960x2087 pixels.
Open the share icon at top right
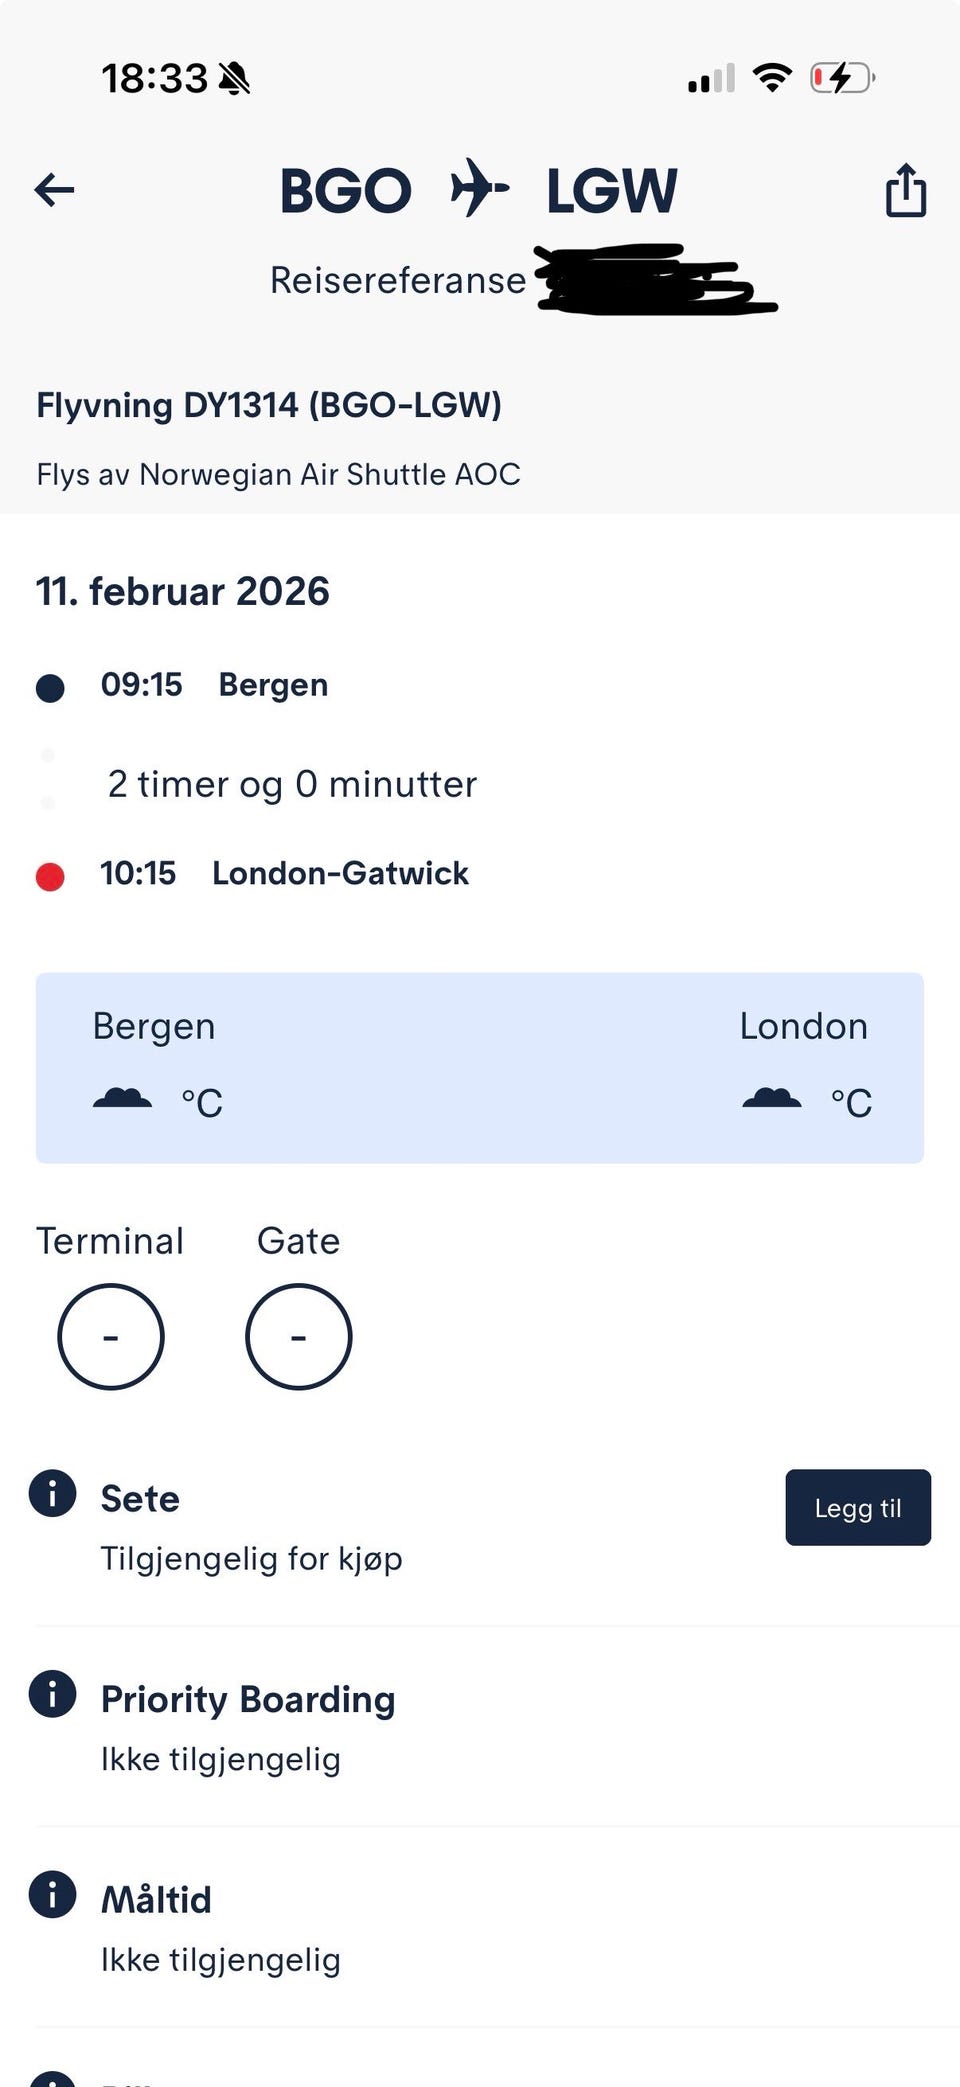905,190
